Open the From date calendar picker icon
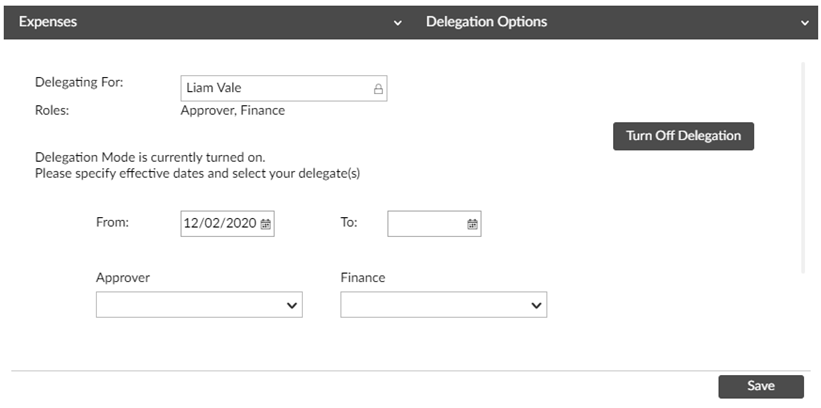The height and width of the screenshot is (408, 821). (x=265, y=224)
